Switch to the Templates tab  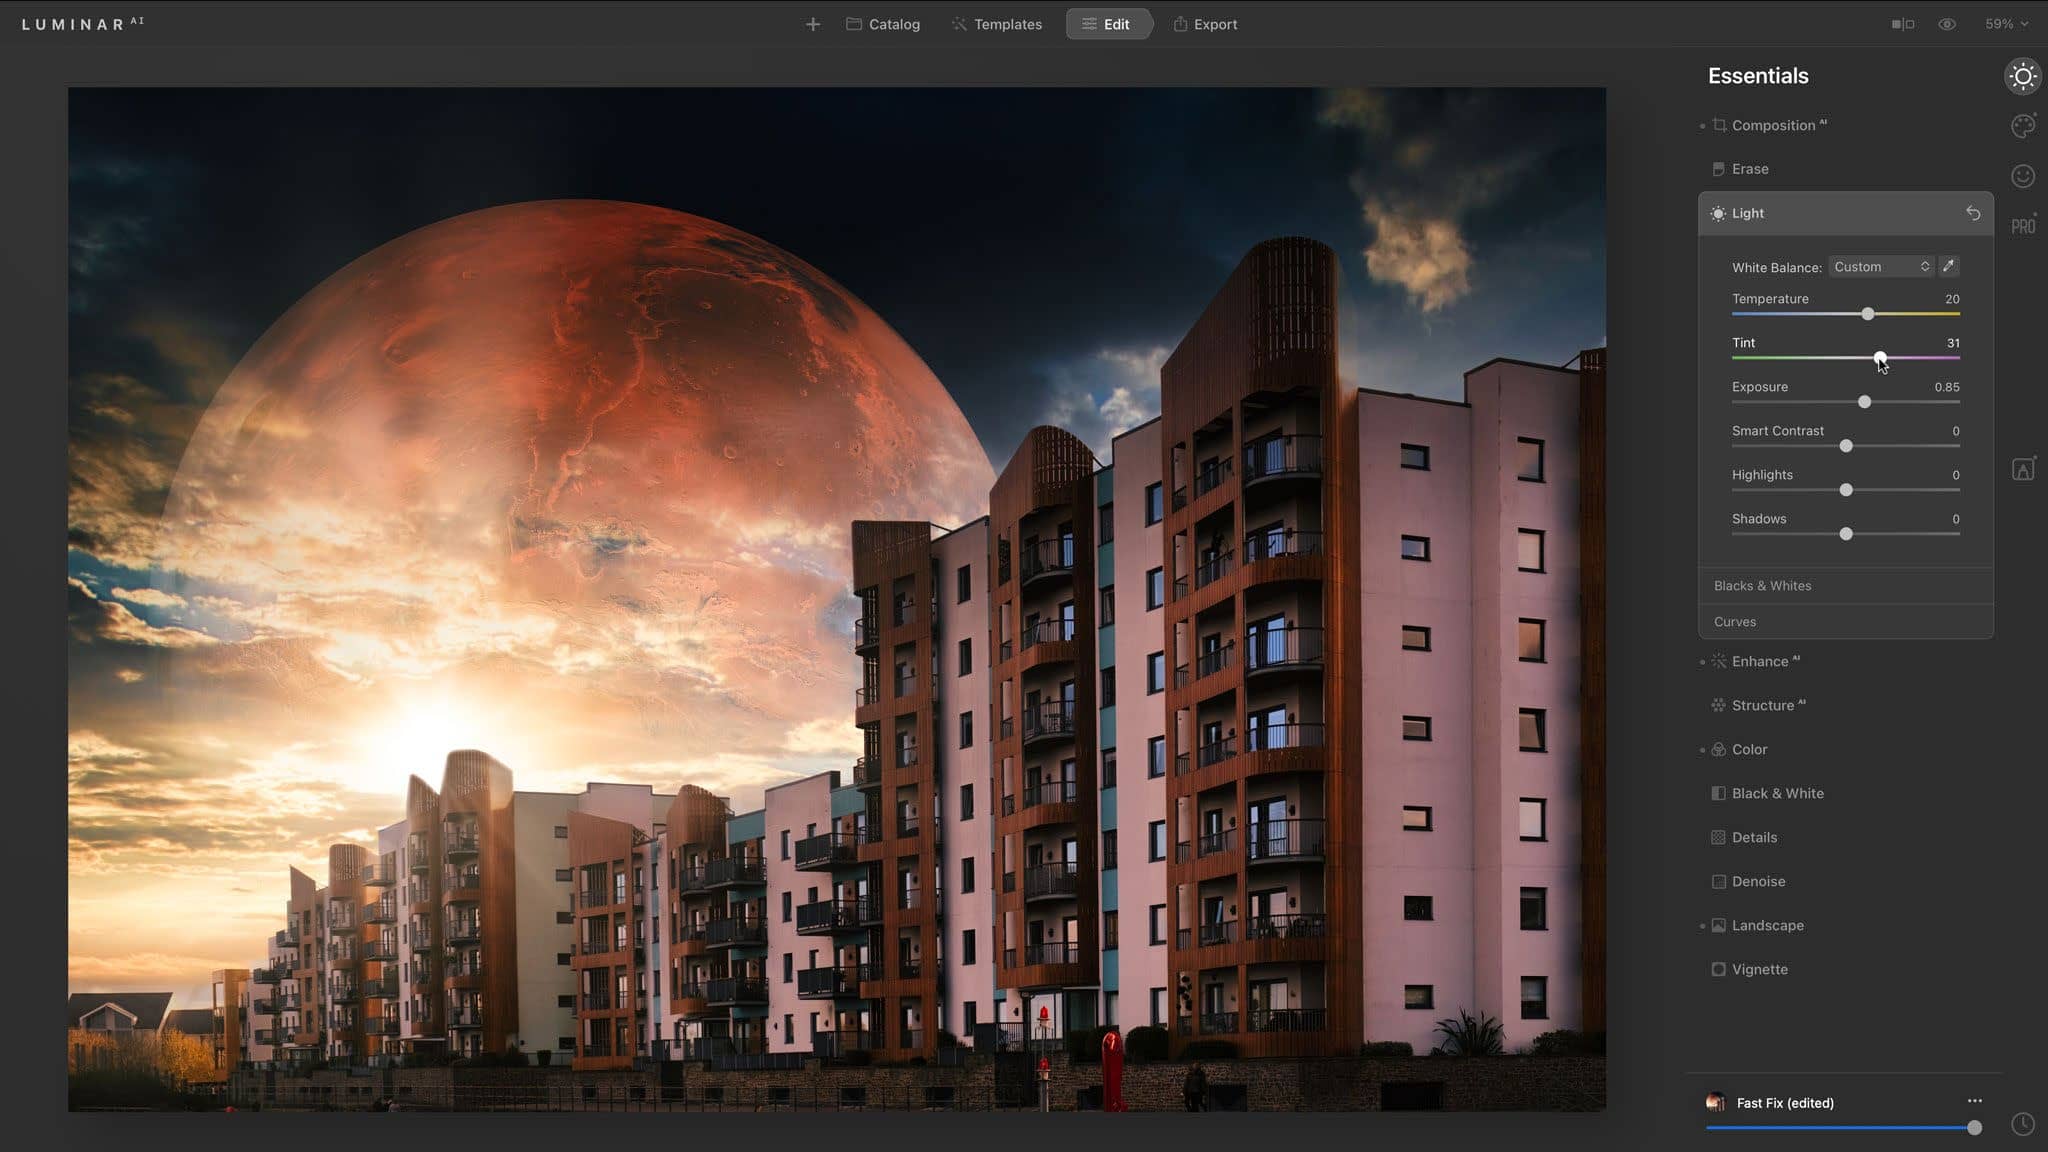(996, 24)
